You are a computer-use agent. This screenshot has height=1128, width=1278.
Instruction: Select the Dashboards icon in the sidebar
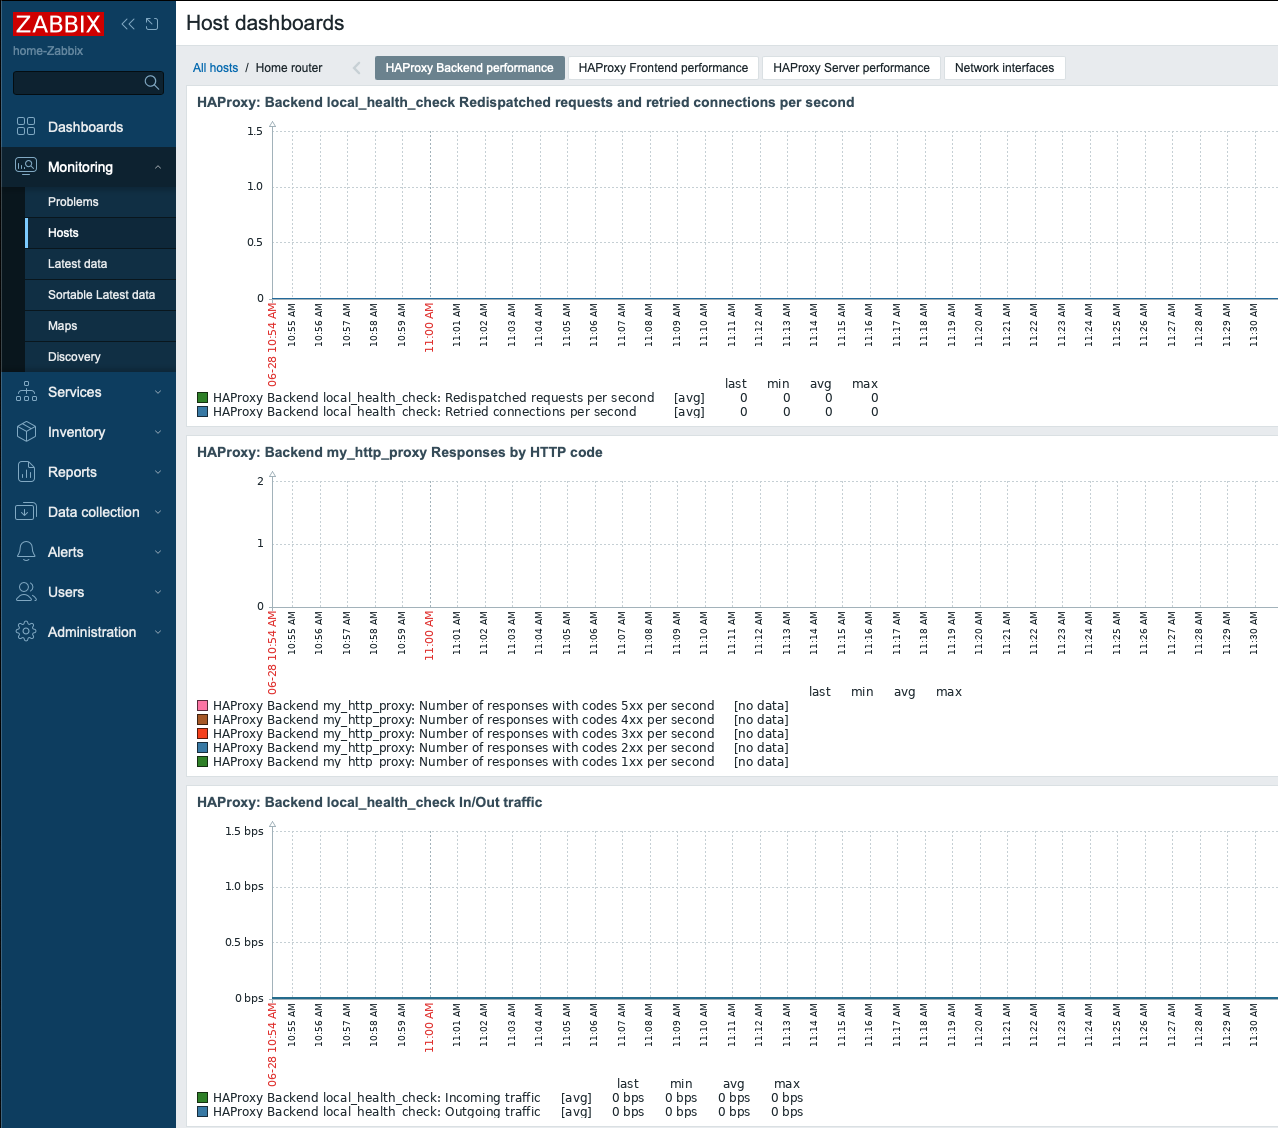pyautogui.click(x=25, y=126)
